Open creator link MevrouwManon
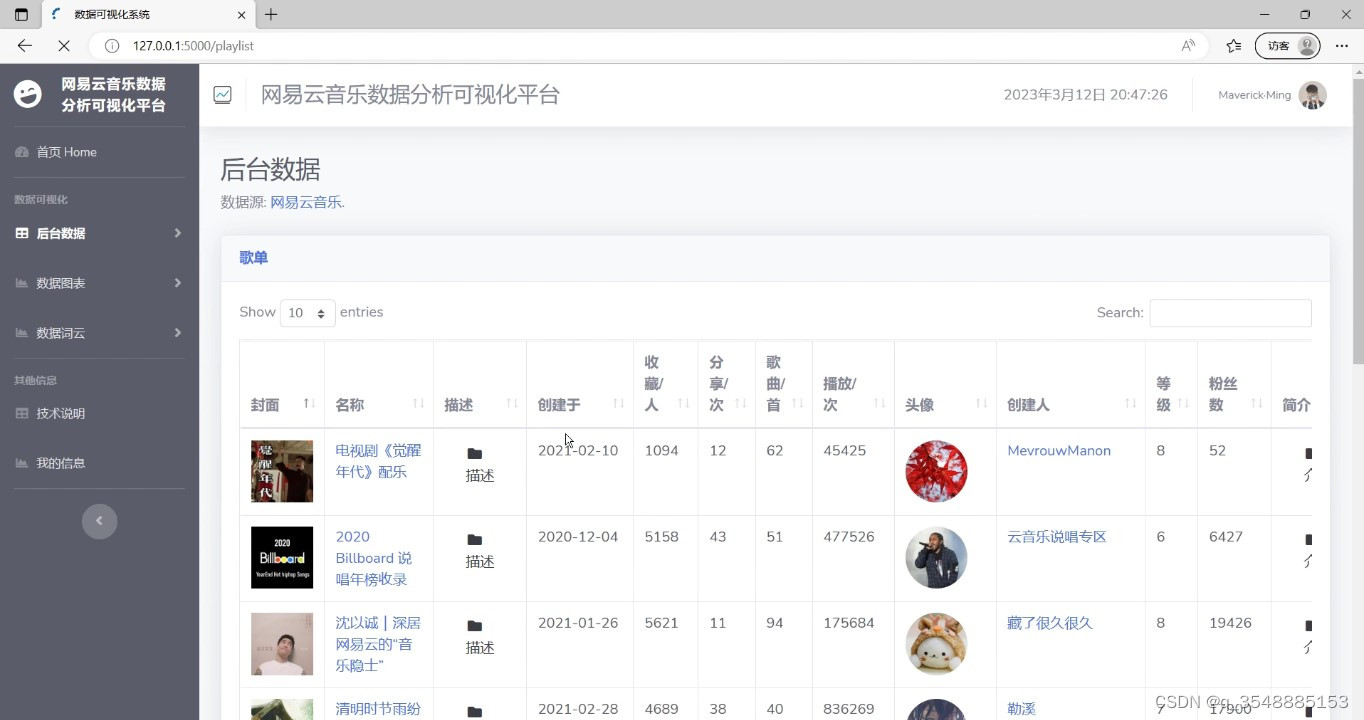1364x720 pixels. (1059, 451)
